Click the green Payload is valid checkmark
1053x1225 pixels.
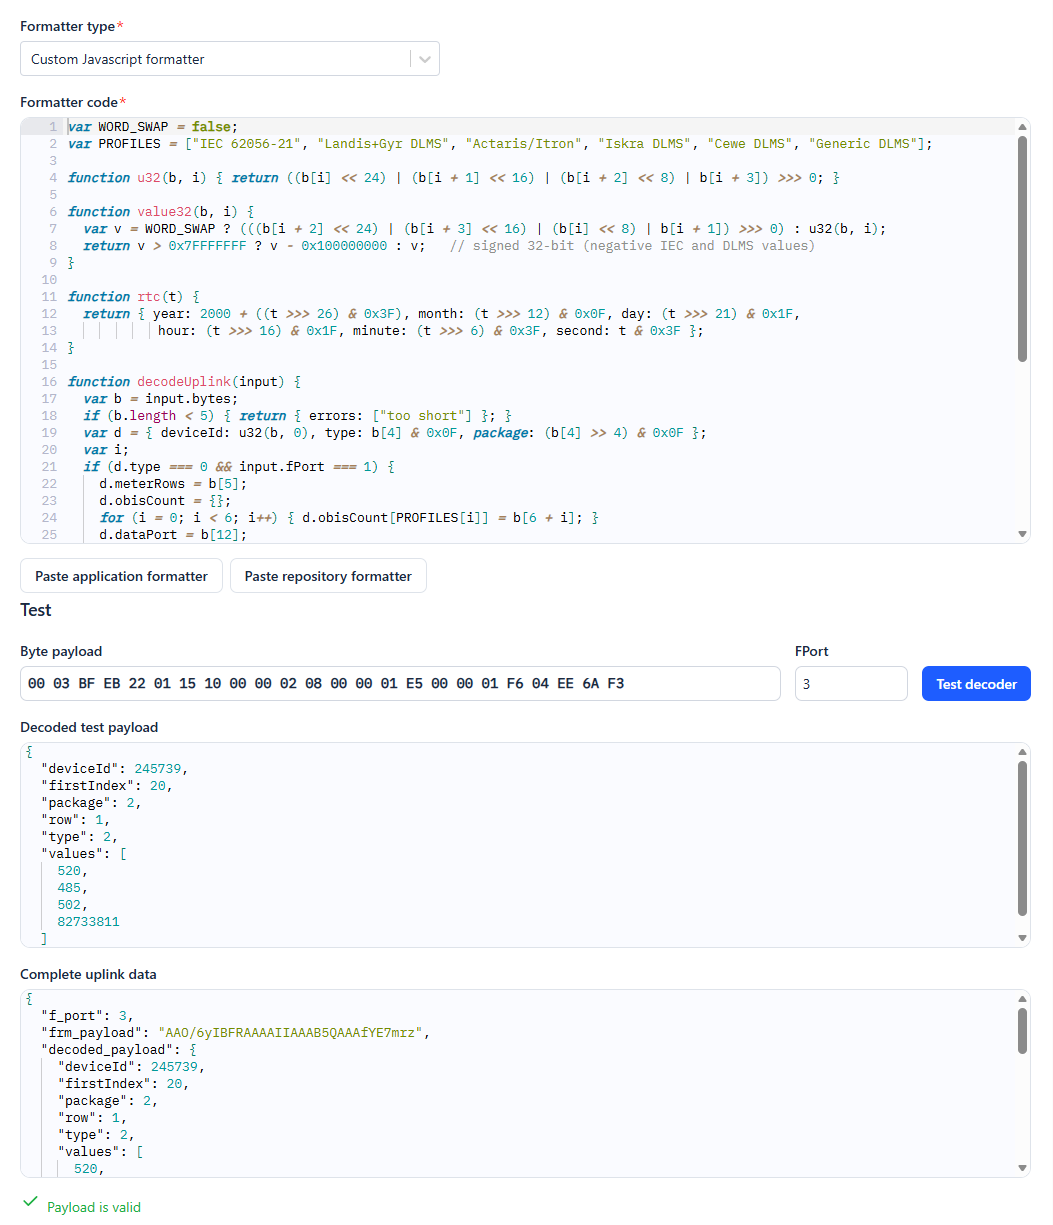(30, 1201)
